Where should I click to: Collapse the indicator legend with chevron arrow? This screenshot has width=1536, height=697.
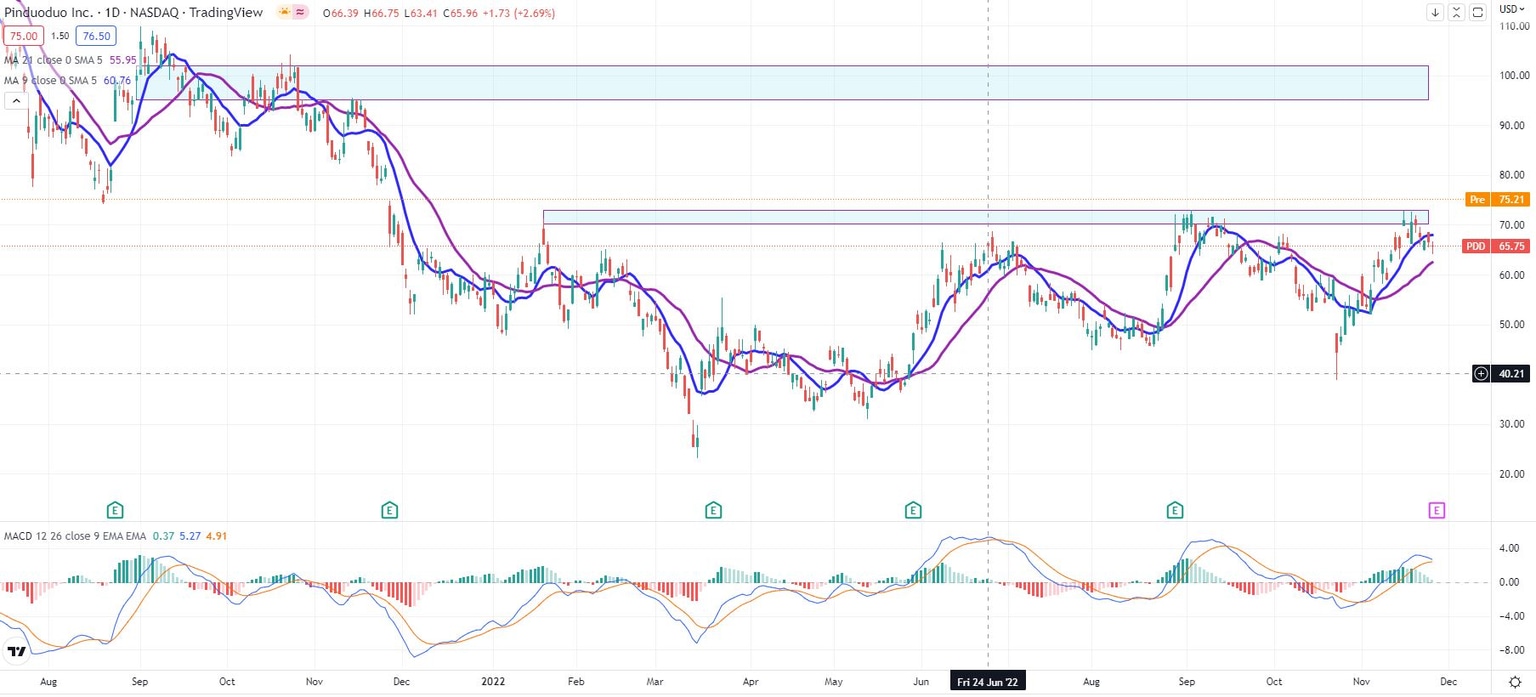15,101
